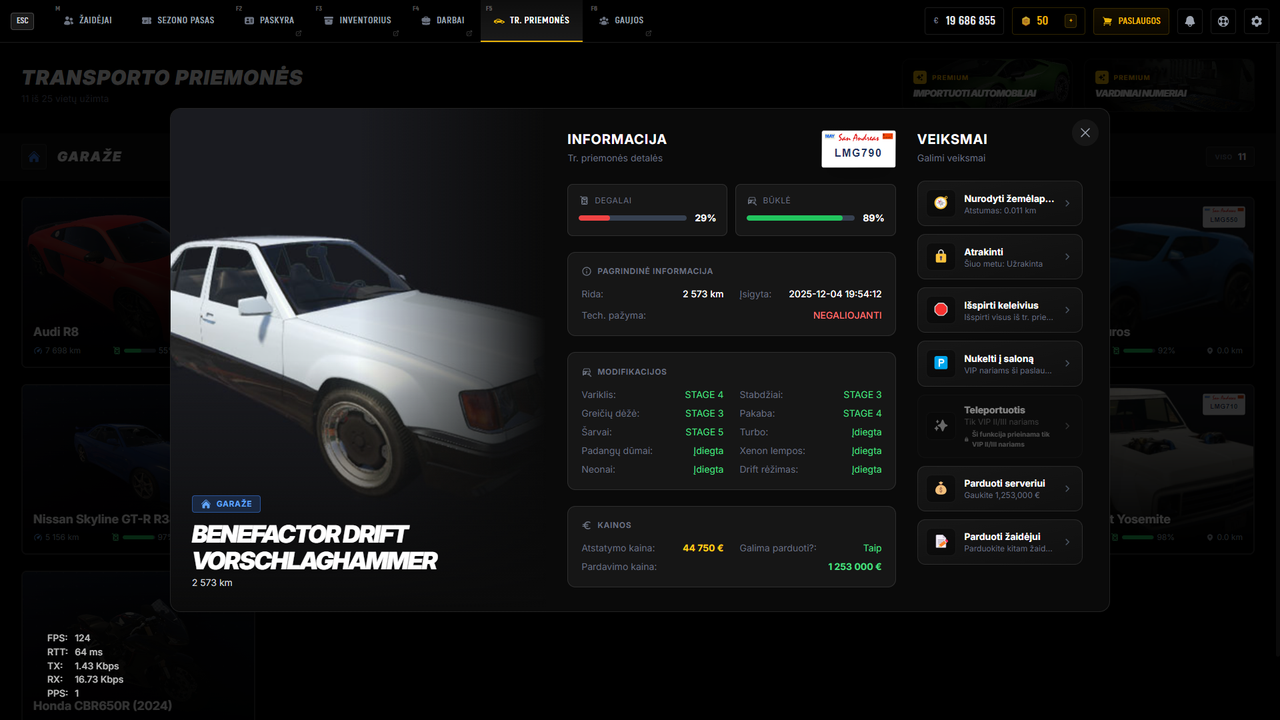
Task: Go to the Paskyra tab
Action: tap(269, 21)
